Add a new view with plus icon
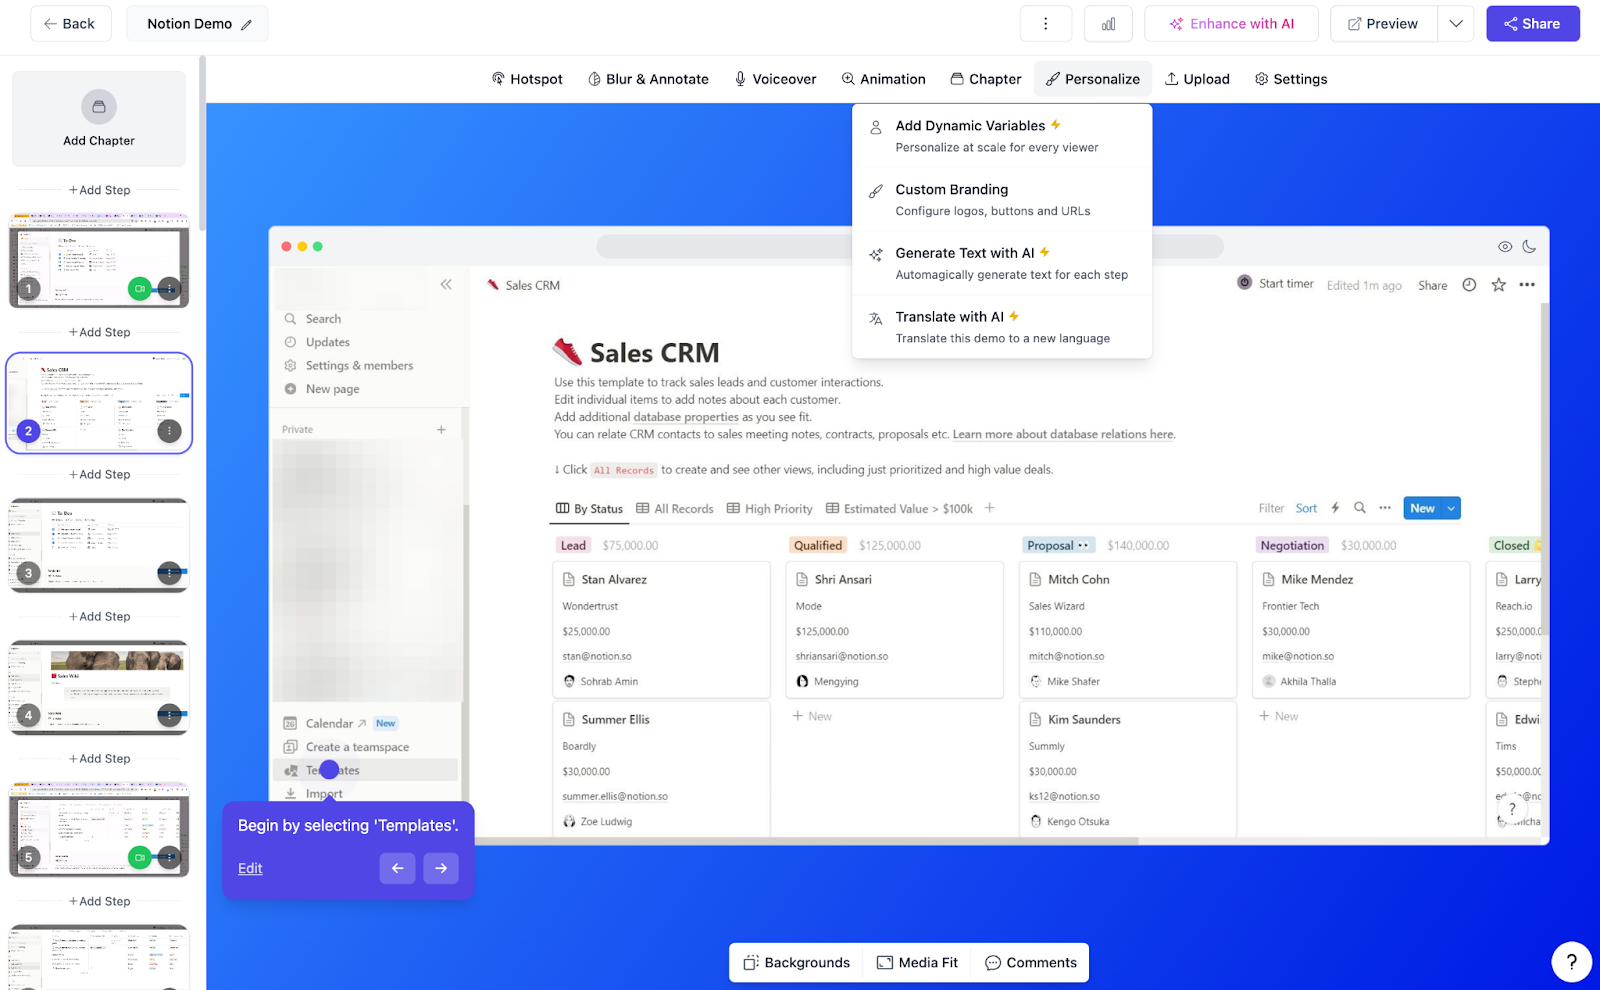 pos(989,508)
